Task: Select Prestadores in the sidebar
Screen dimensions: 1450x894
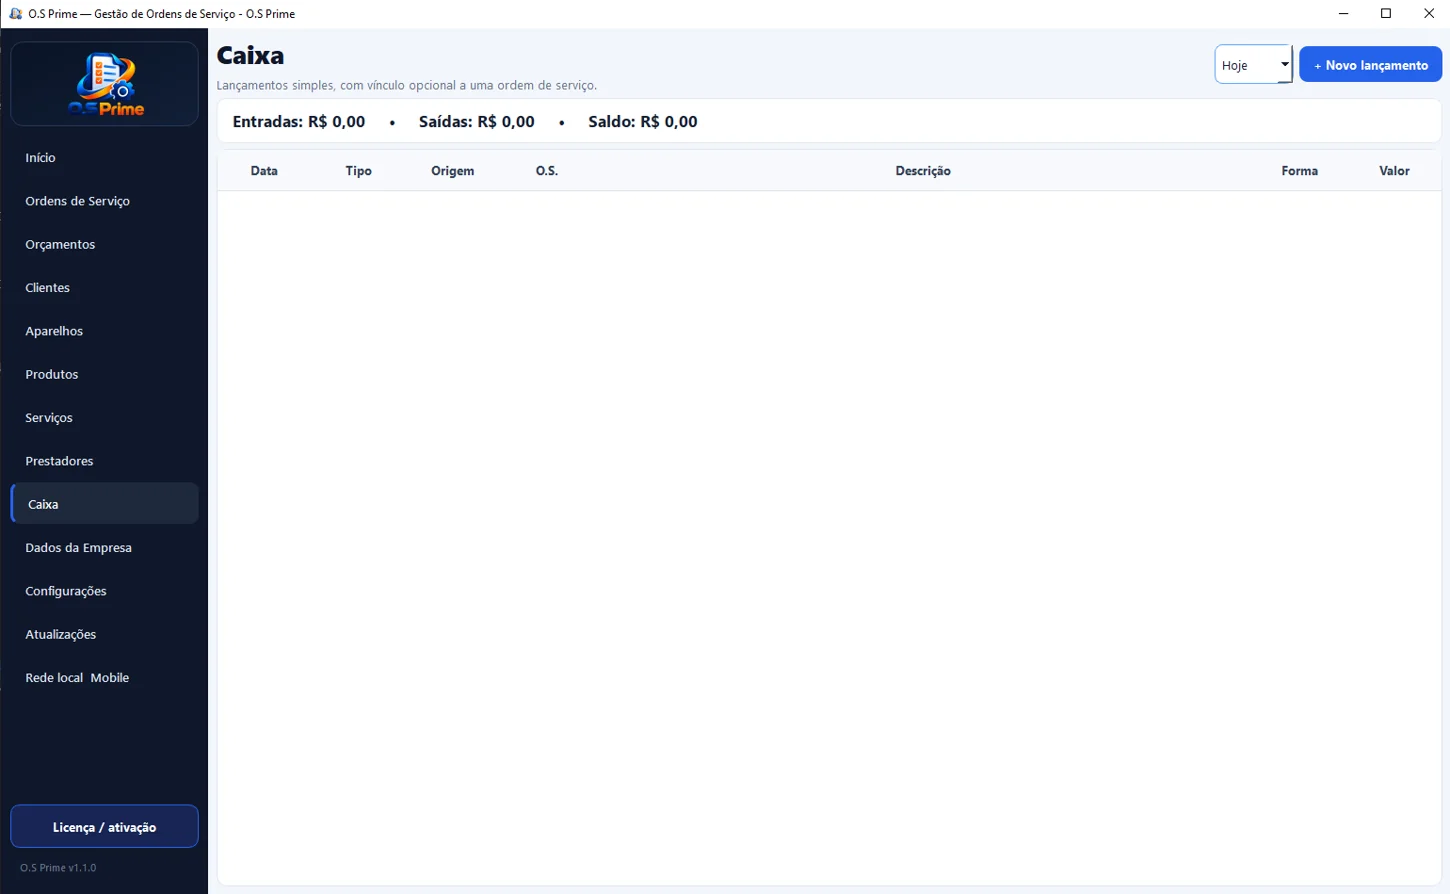Action: point(104,461)
